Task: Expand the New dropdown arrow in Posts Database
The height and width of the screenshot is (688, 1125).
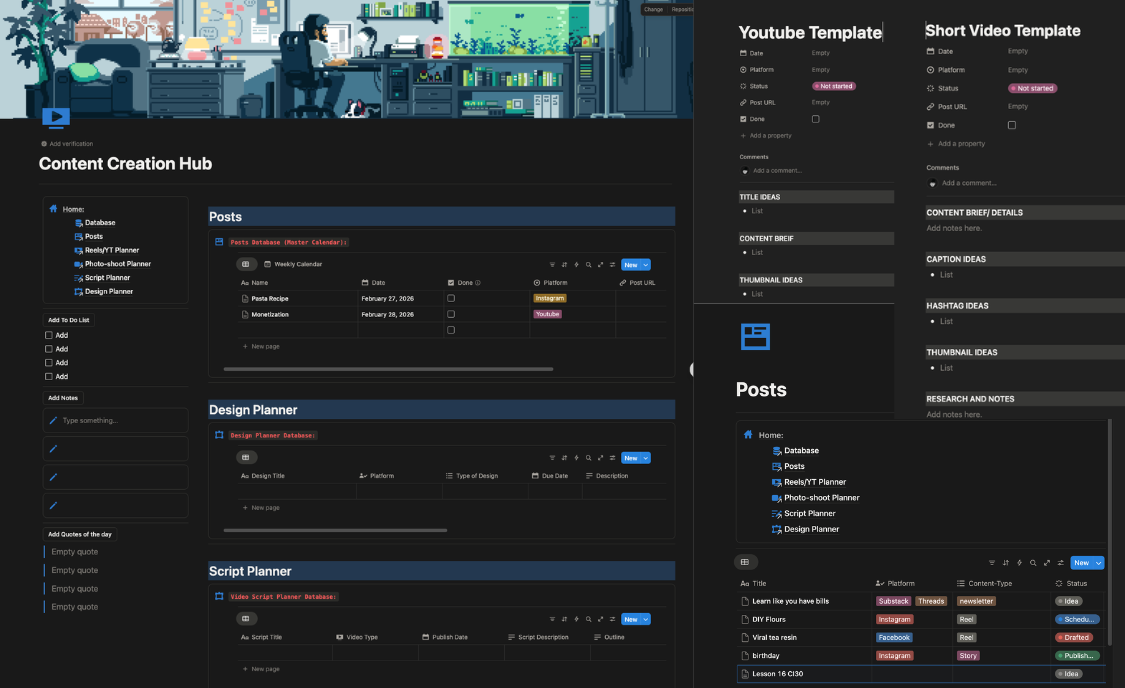Action: (x=646, y=265)
